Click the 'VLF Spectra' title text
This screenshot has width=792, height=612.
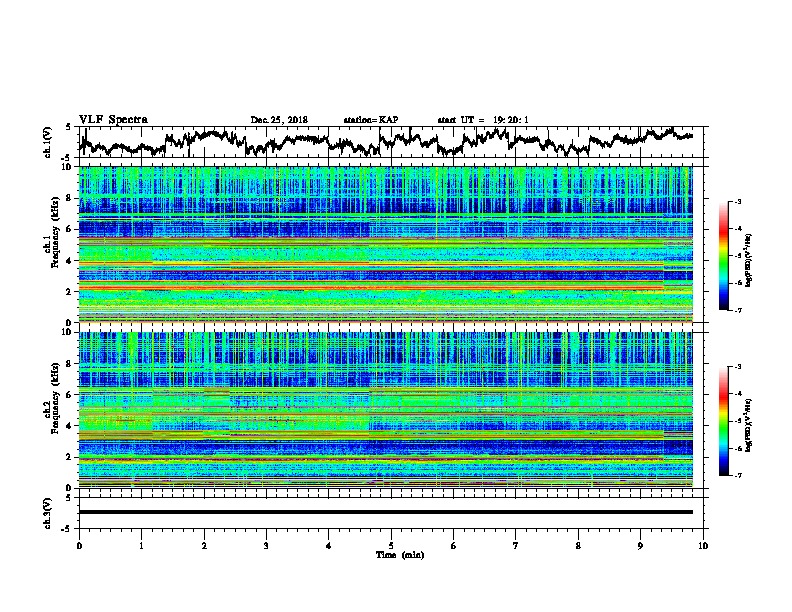click(x=113, y=120)
